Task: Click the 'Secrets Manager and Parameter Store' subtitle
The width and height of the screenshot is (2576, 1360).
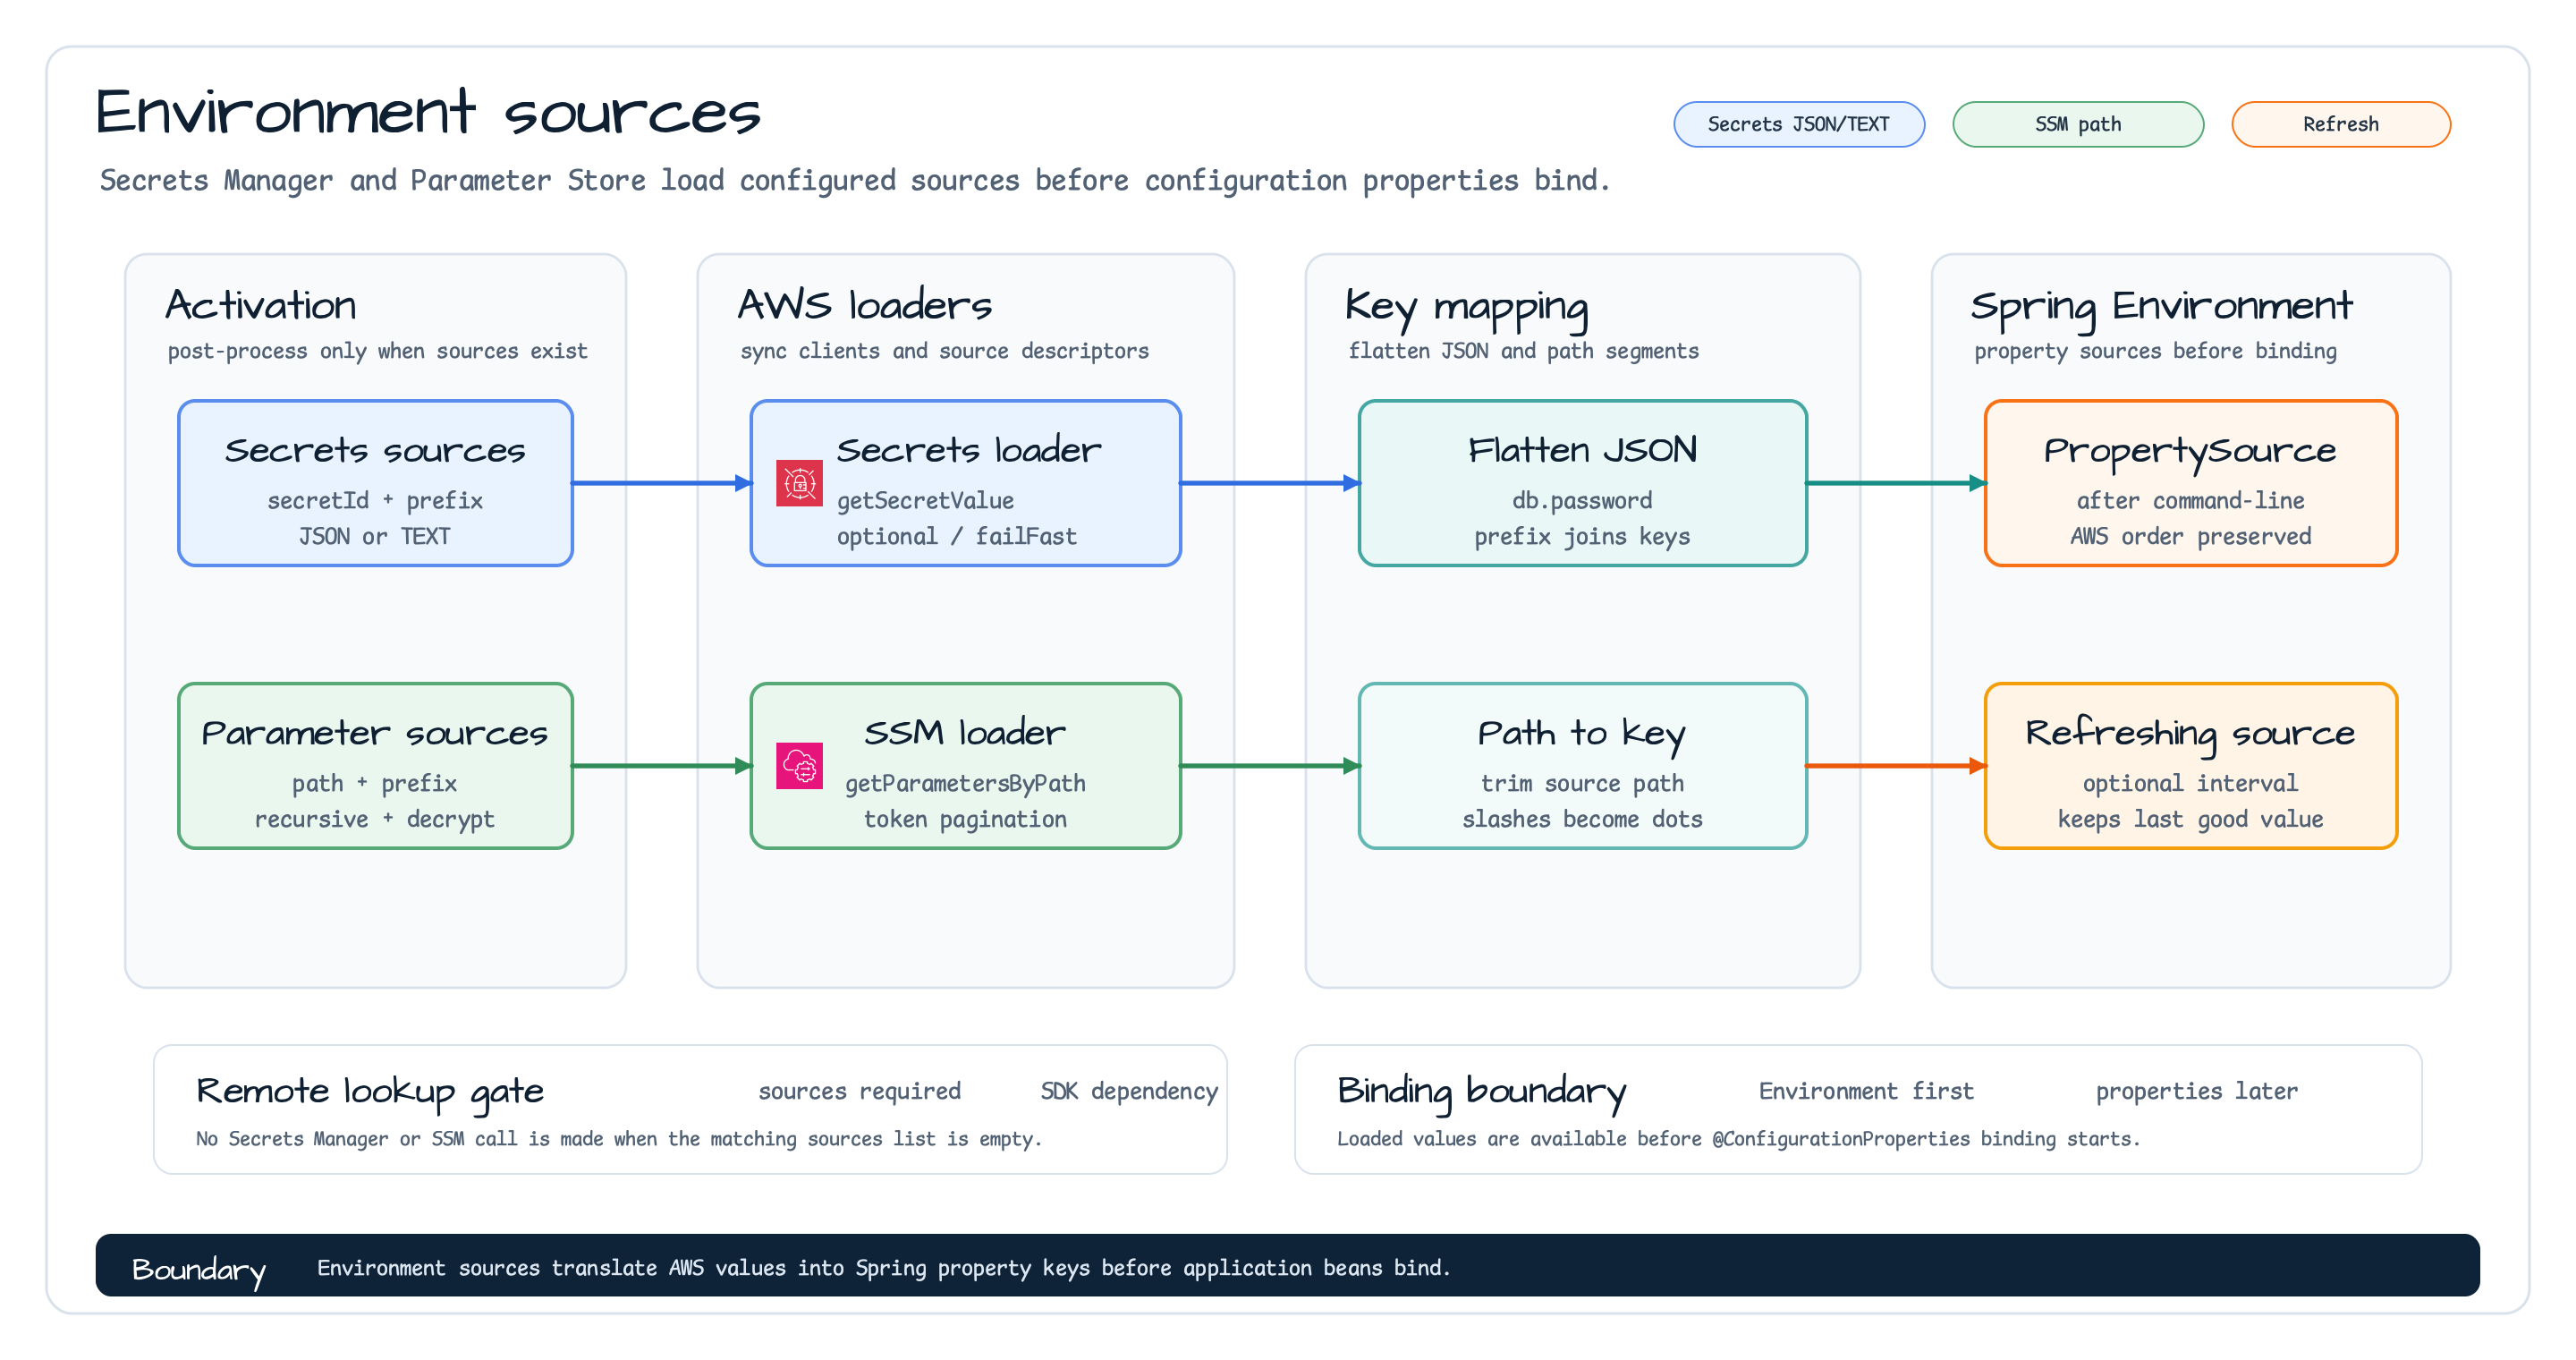Action: click(x=855, y=180)
